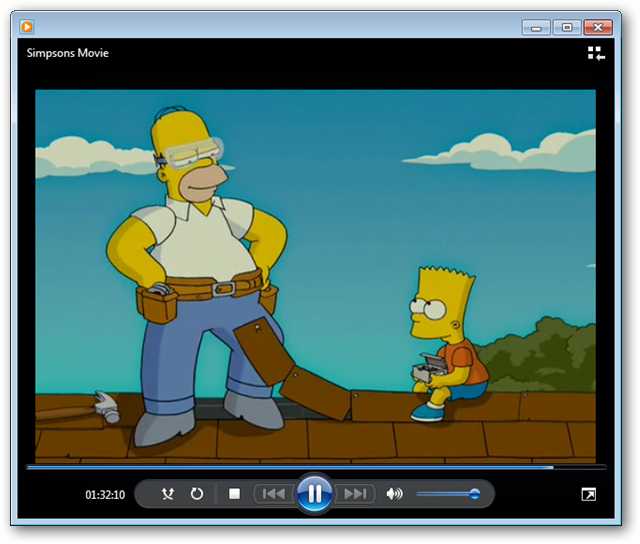Skip to the next track

(355, 494)
